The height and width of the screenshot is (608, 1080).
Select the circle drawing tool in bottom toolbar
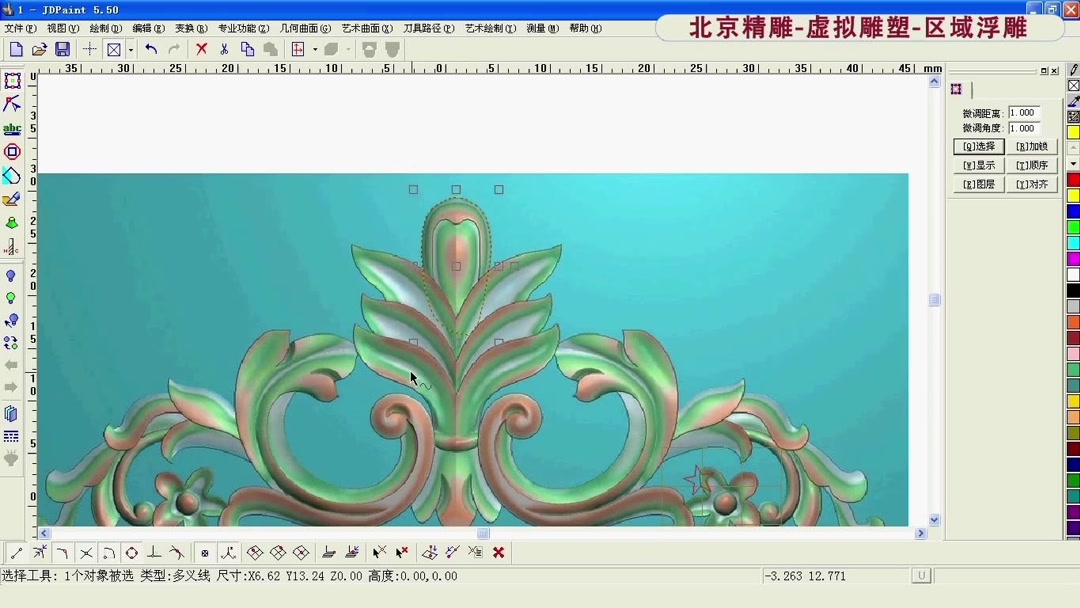point(130,552)
